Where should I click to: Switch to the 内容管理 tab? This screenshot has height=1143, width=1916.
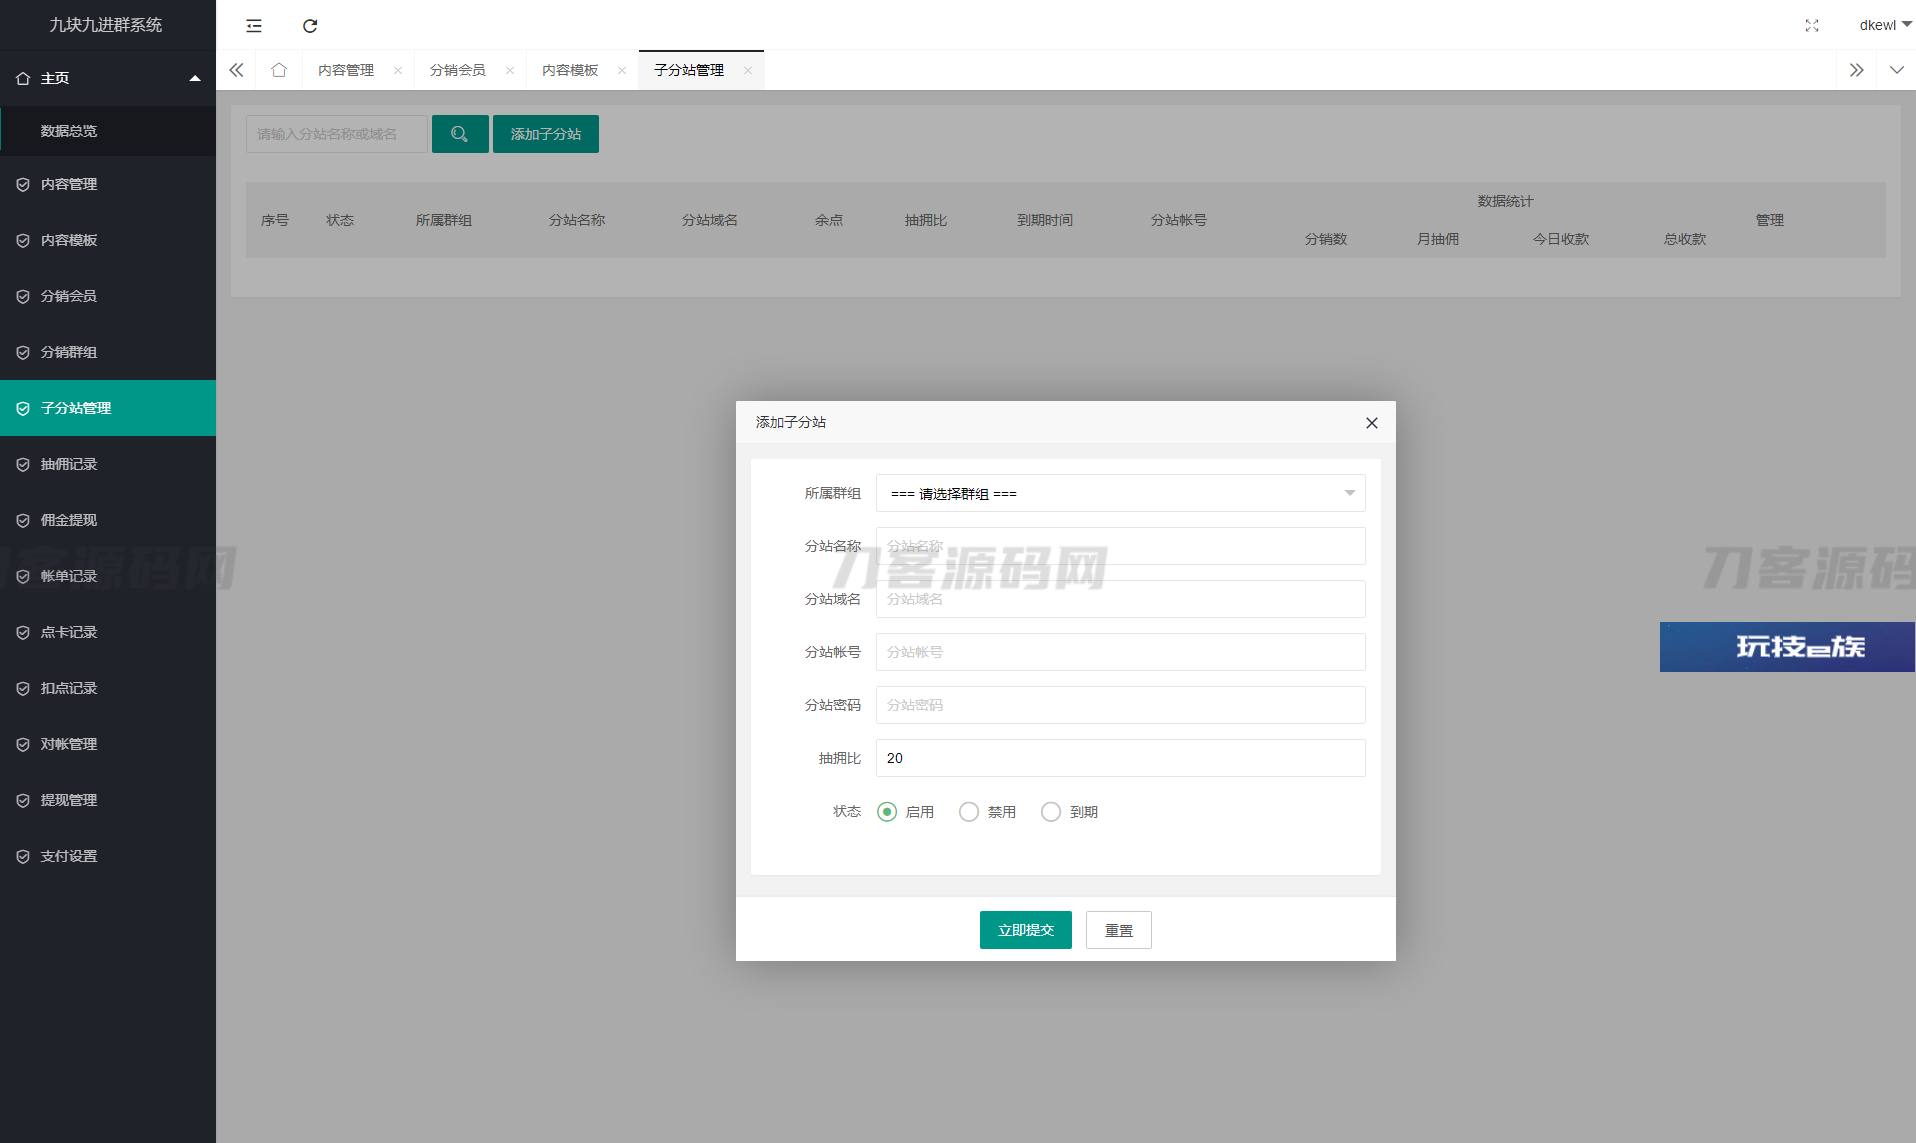(346, 70)
